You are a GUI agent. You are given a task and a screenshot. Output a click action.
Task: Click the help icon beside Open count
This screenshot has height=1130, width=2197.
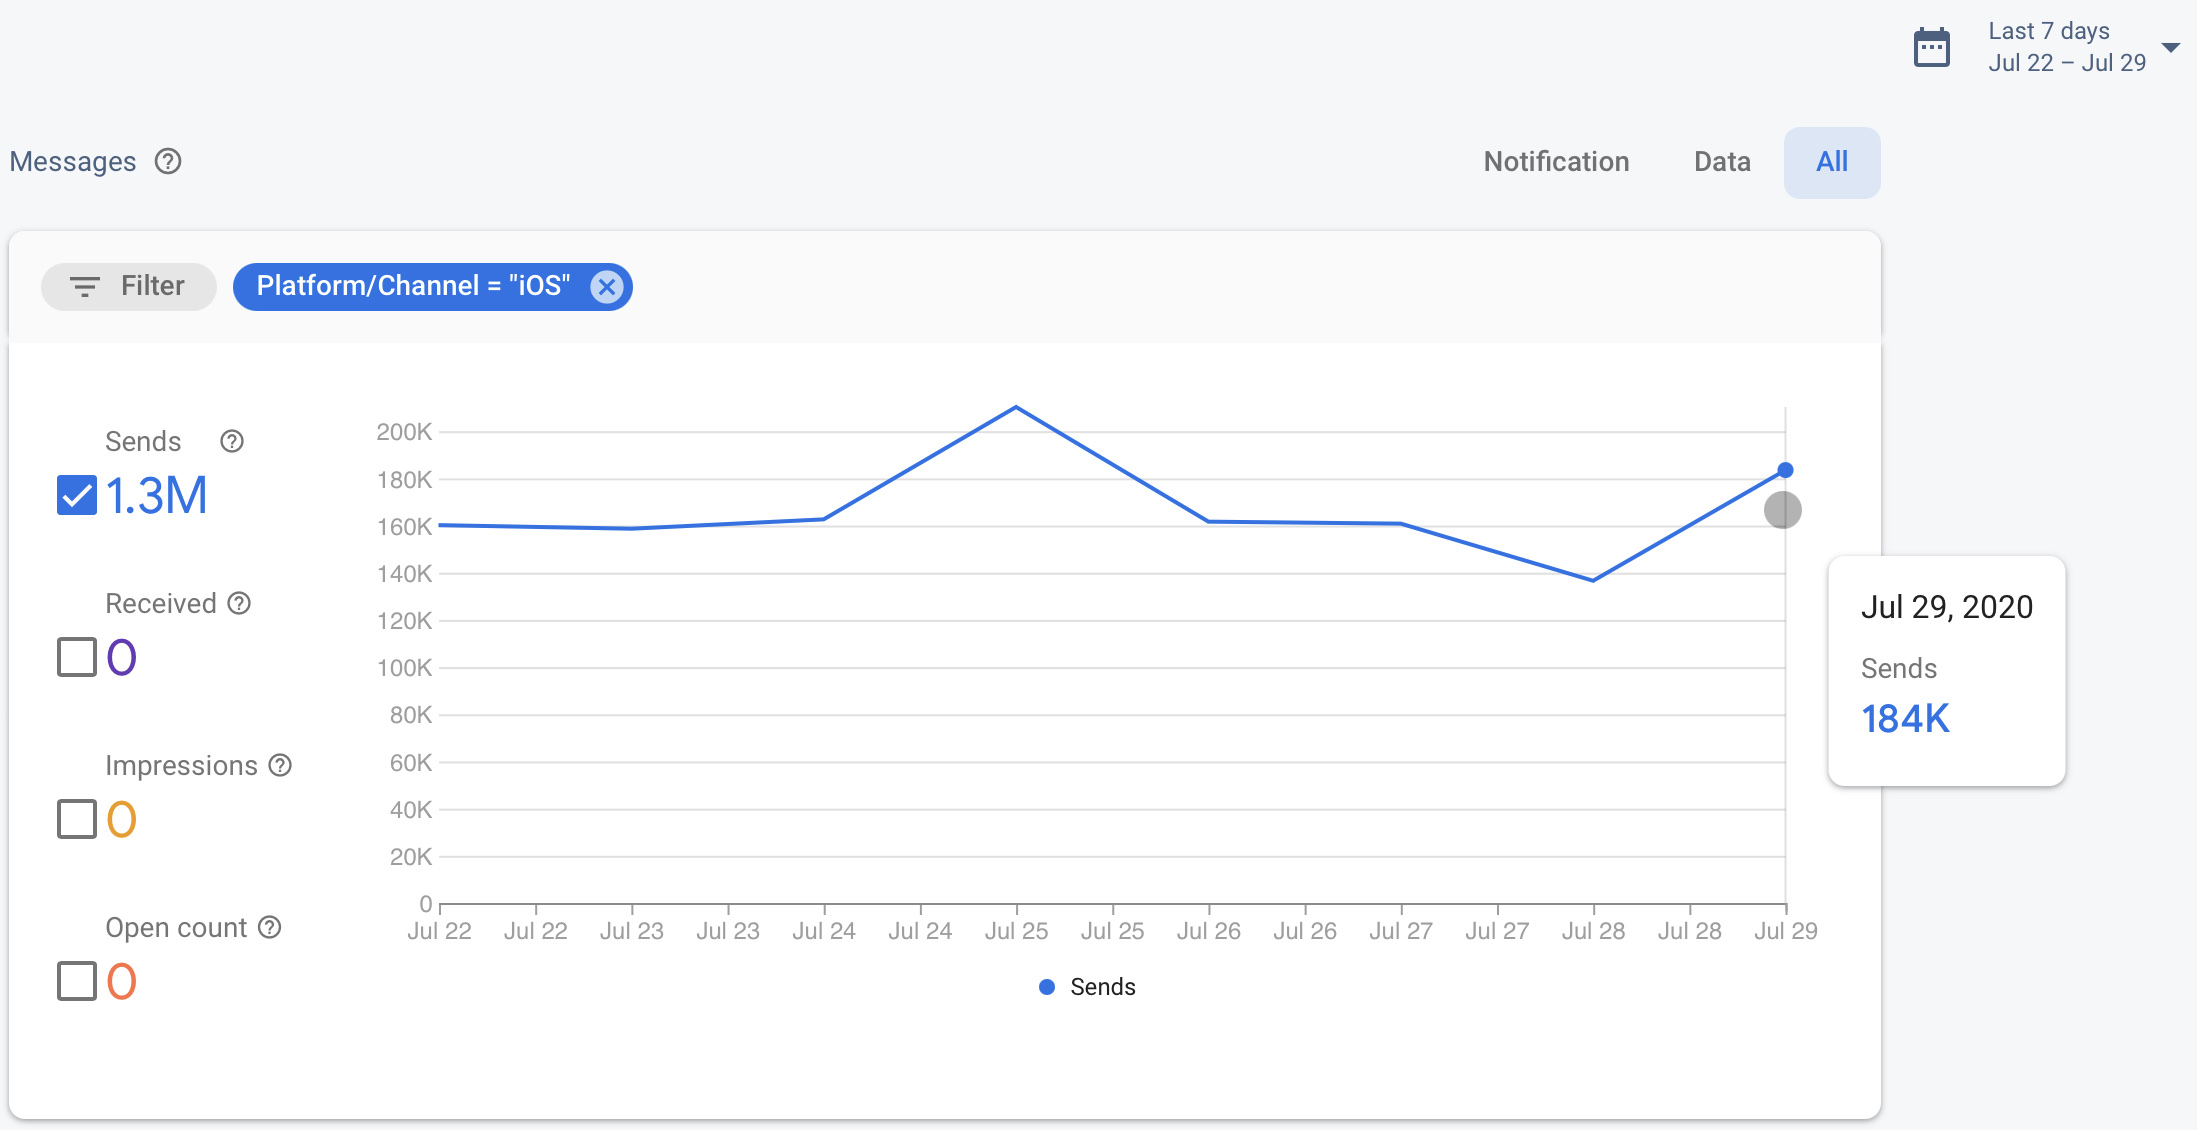click(270, 927)
